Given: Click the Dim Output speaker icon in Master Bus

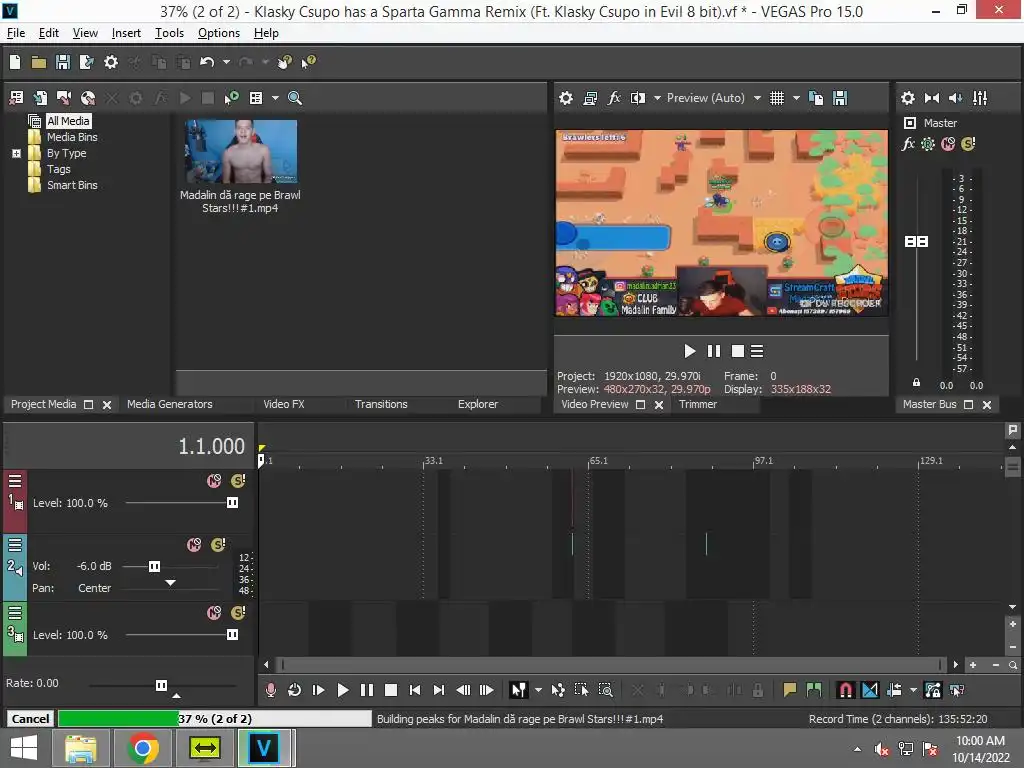Looking at the screenshot, I should [955, 98].
